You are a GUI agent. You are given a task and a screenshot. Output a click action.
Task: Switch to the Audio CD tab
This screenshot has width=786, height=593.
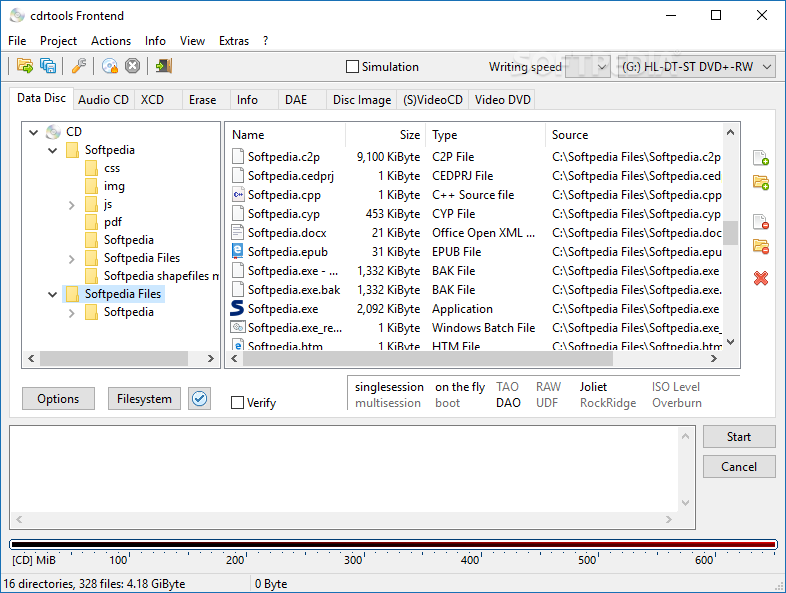coord(103,100)
